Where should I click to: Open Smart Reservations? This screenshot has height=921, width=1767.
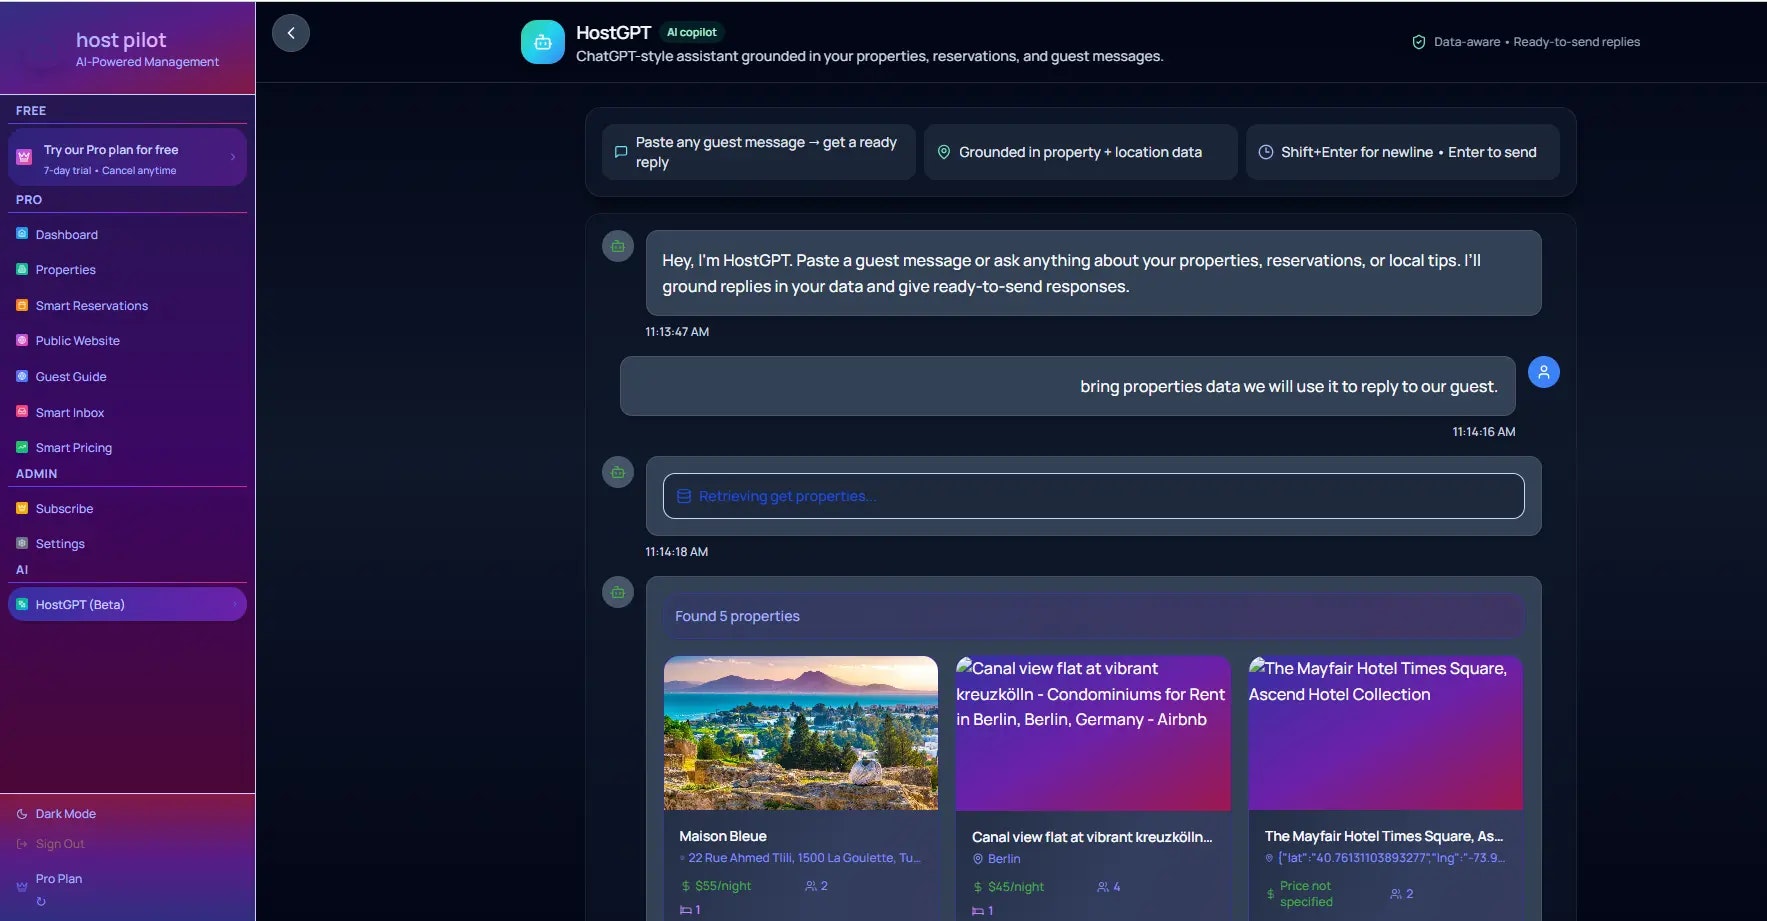tap(91, 305)
